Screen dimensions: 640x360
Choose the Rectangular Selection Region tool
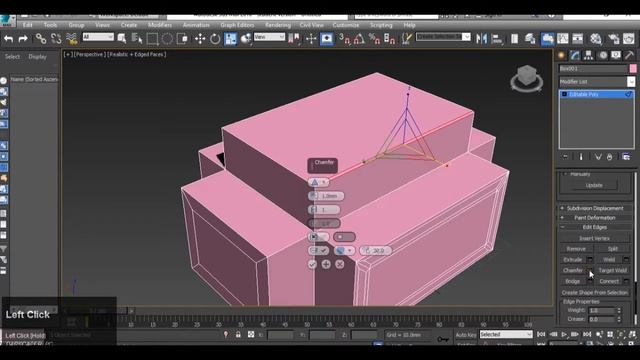point(152,39)
